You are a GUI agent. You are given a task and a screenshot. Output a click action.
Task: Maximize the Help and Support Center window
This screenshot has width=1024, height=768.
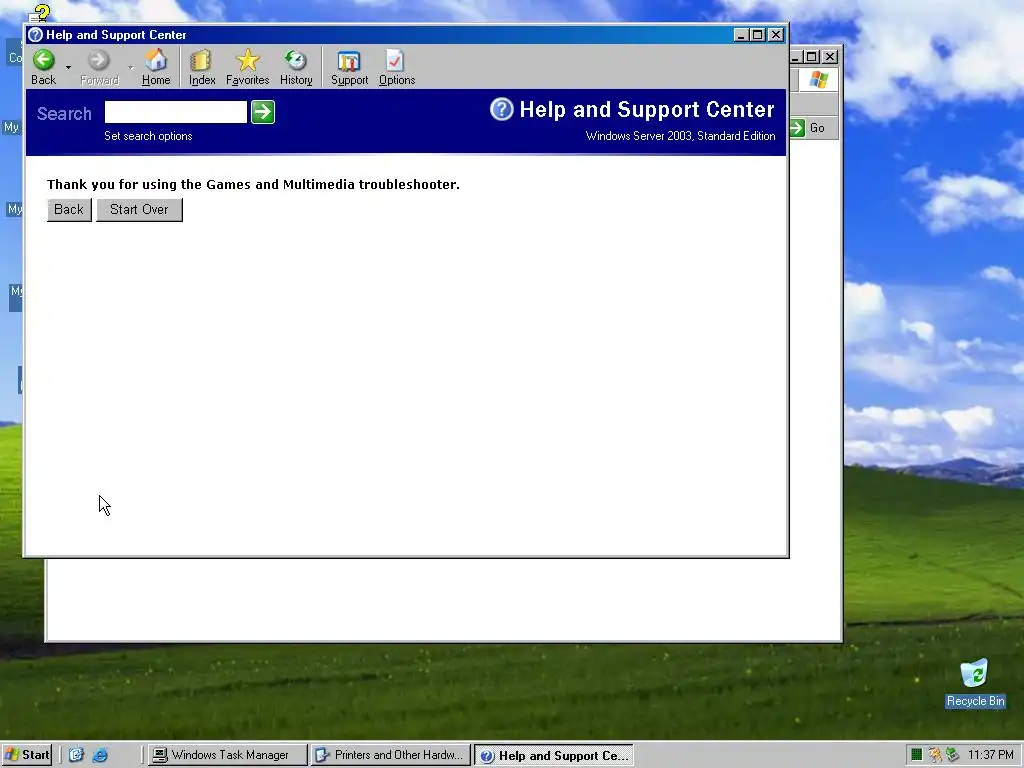click(758, 35)
